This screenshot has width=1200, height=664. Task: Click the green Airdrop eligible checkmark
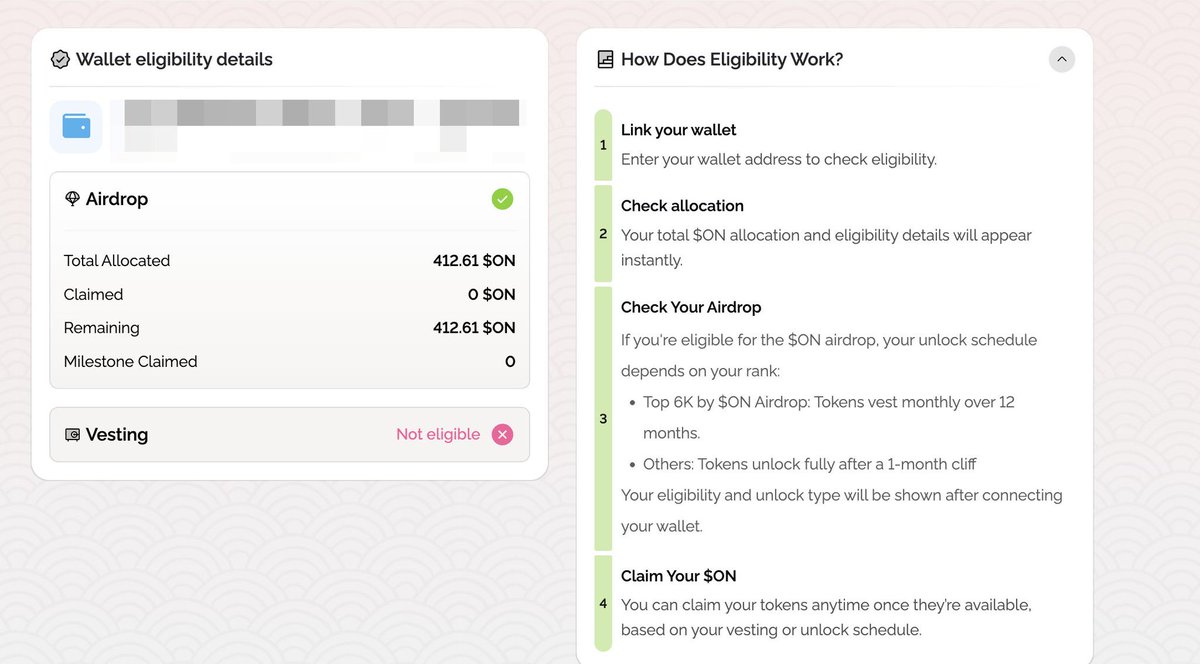click(502, 199)
